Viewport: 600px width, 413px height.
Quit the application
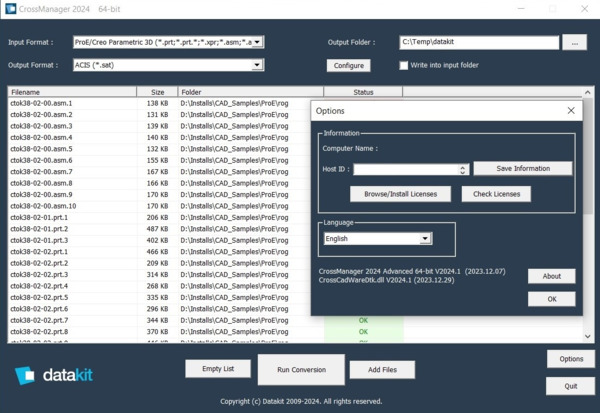[x=571, y=386]
